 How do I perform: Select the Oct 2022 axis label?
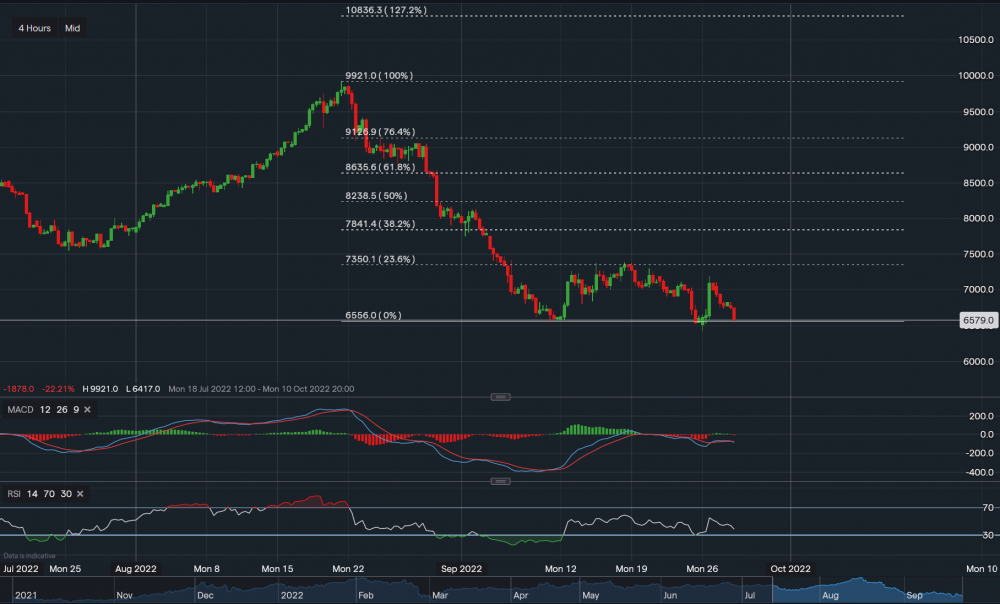point(789,568)
